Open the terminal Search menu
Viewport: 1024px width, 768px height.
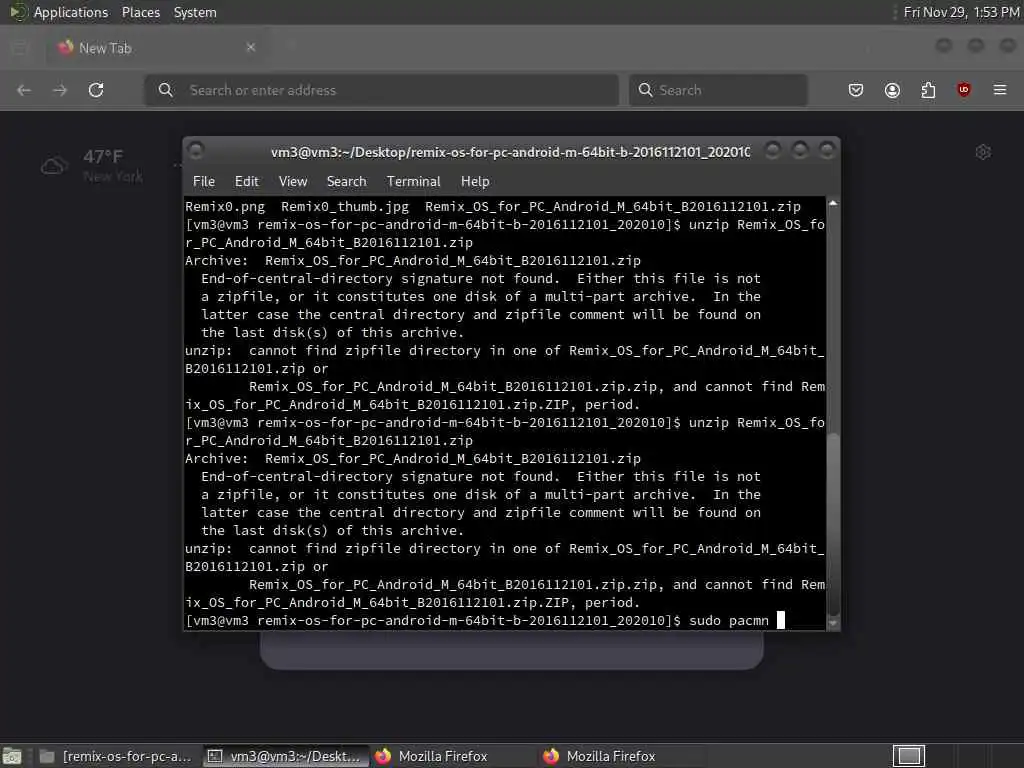pos(346,182)
